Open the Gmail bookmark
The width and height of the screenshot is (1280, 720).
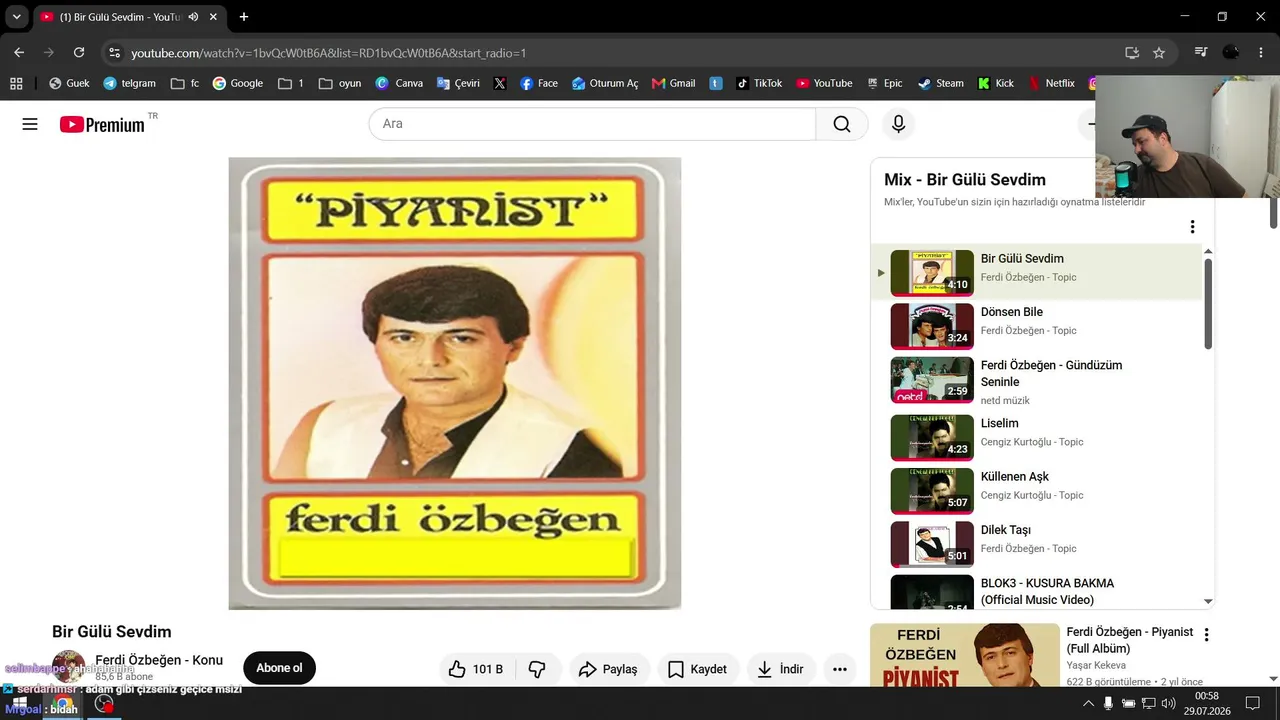pos(673,83)
